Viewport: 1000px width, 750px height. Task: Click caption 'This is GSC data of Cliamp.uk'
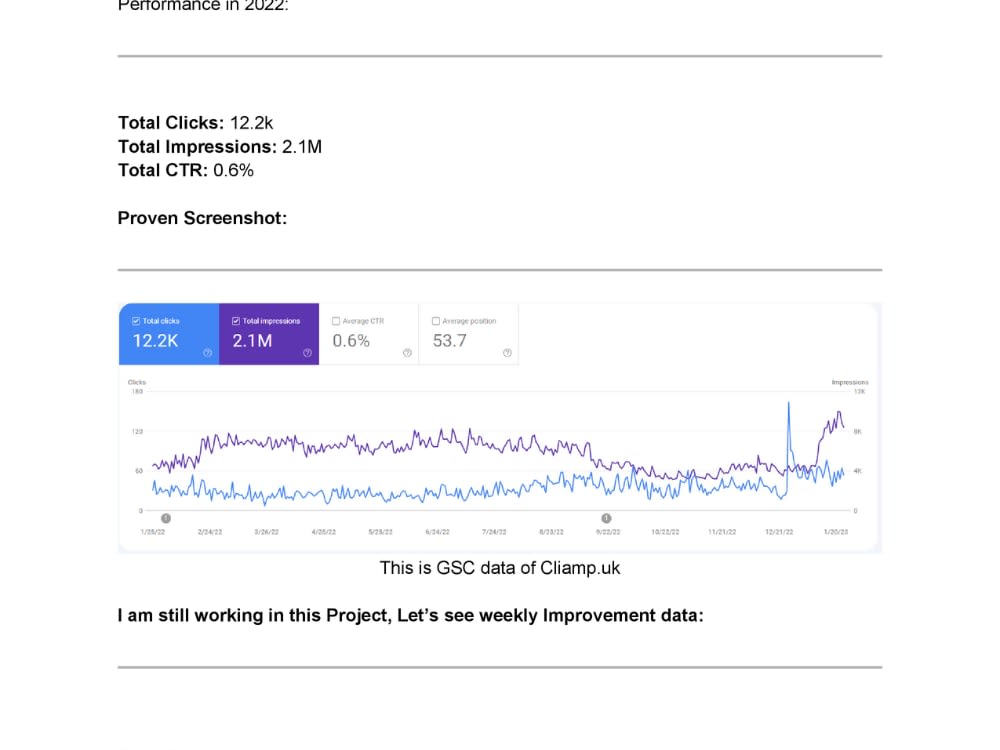tap(500, 568)
